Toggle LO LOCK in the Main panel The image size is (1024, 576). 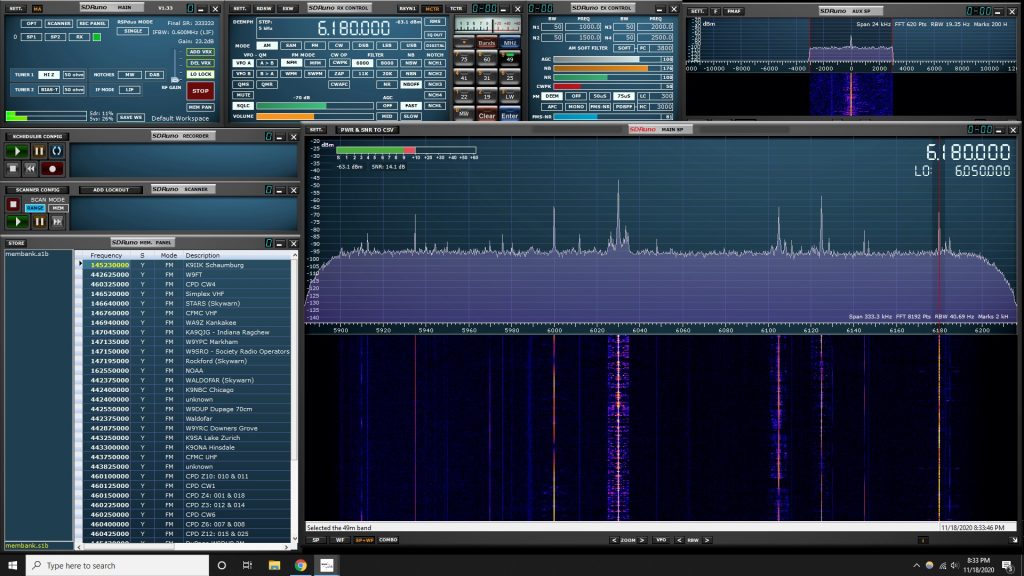200,74
